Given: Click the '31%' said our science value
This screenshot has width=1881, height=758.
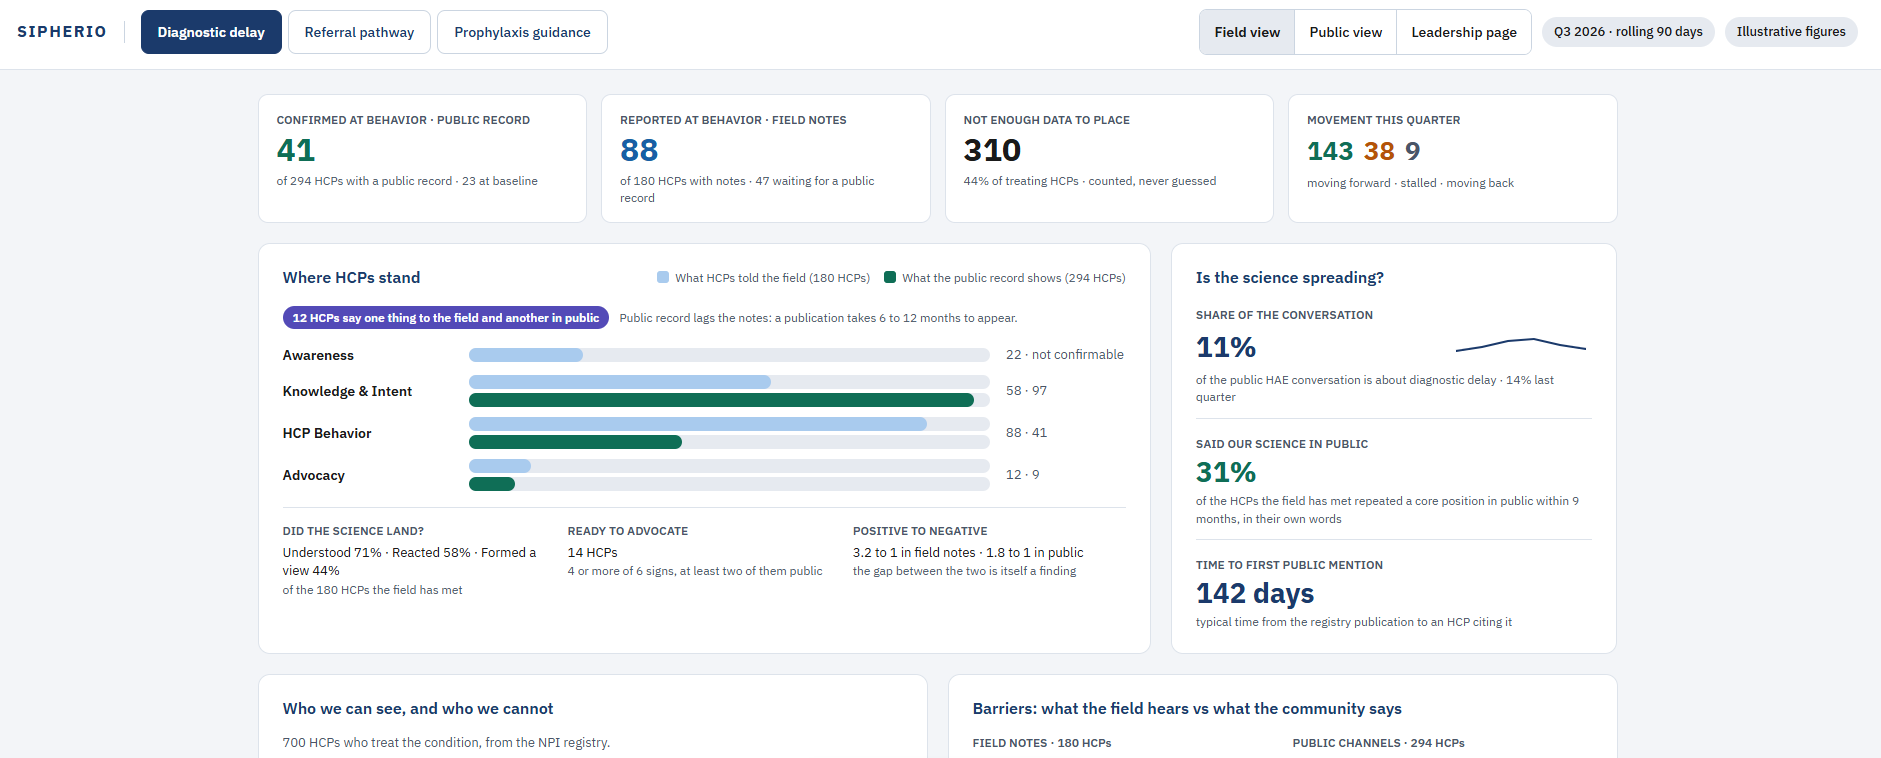Looking at the screenshot, I should tap(1226, 472).
